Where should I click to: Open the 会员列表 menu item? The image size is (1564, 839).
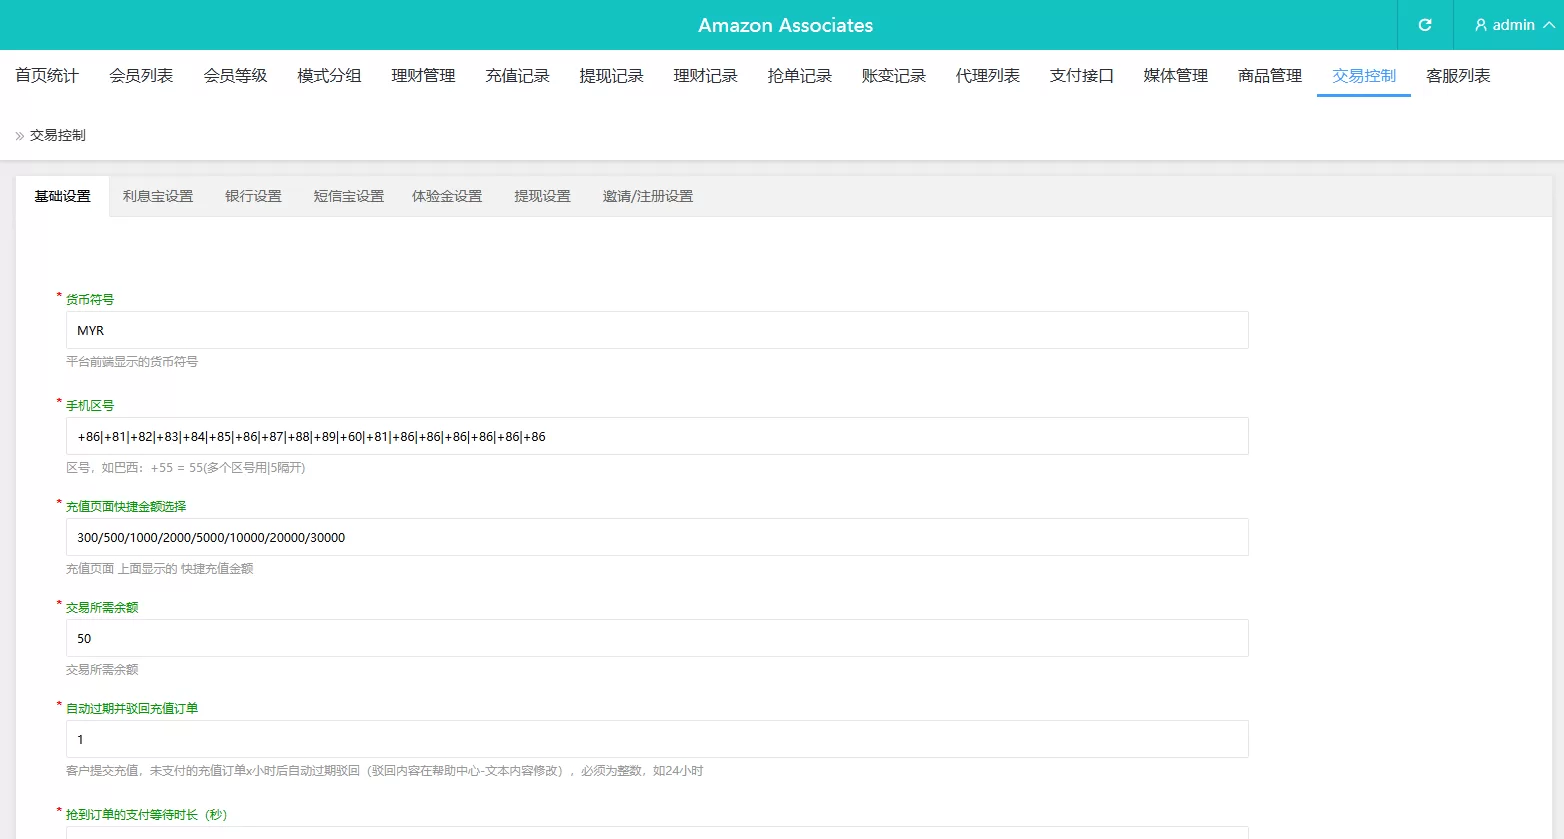click(x=140, y=75)
